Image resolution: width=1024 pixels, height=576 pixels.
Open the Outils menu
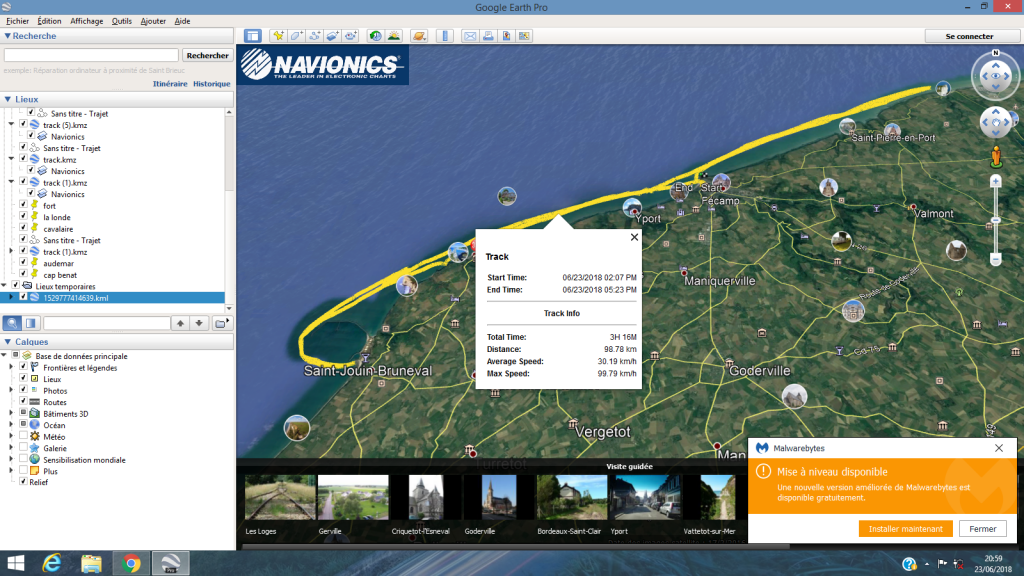pyautogui.click(x=121, y=21)
